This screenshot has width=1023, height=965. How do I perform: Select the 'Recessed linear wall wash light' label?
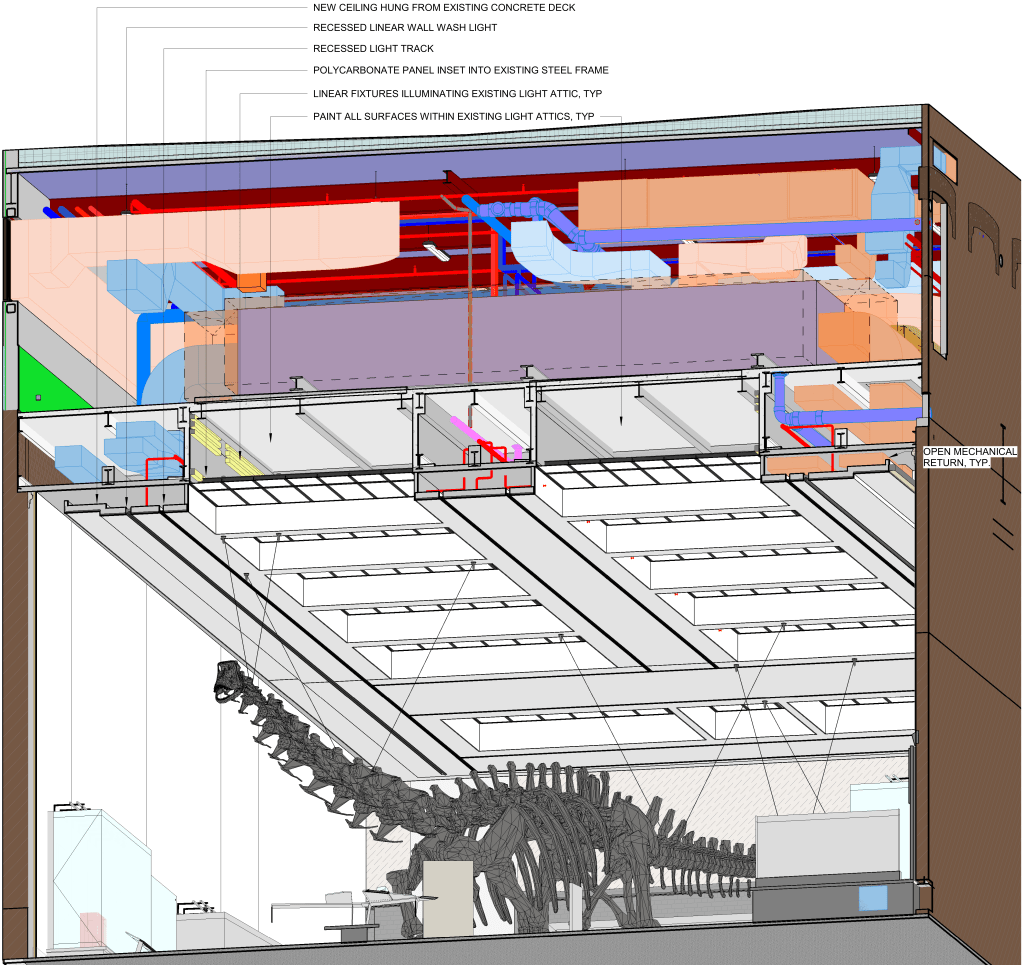coord(405,28)
